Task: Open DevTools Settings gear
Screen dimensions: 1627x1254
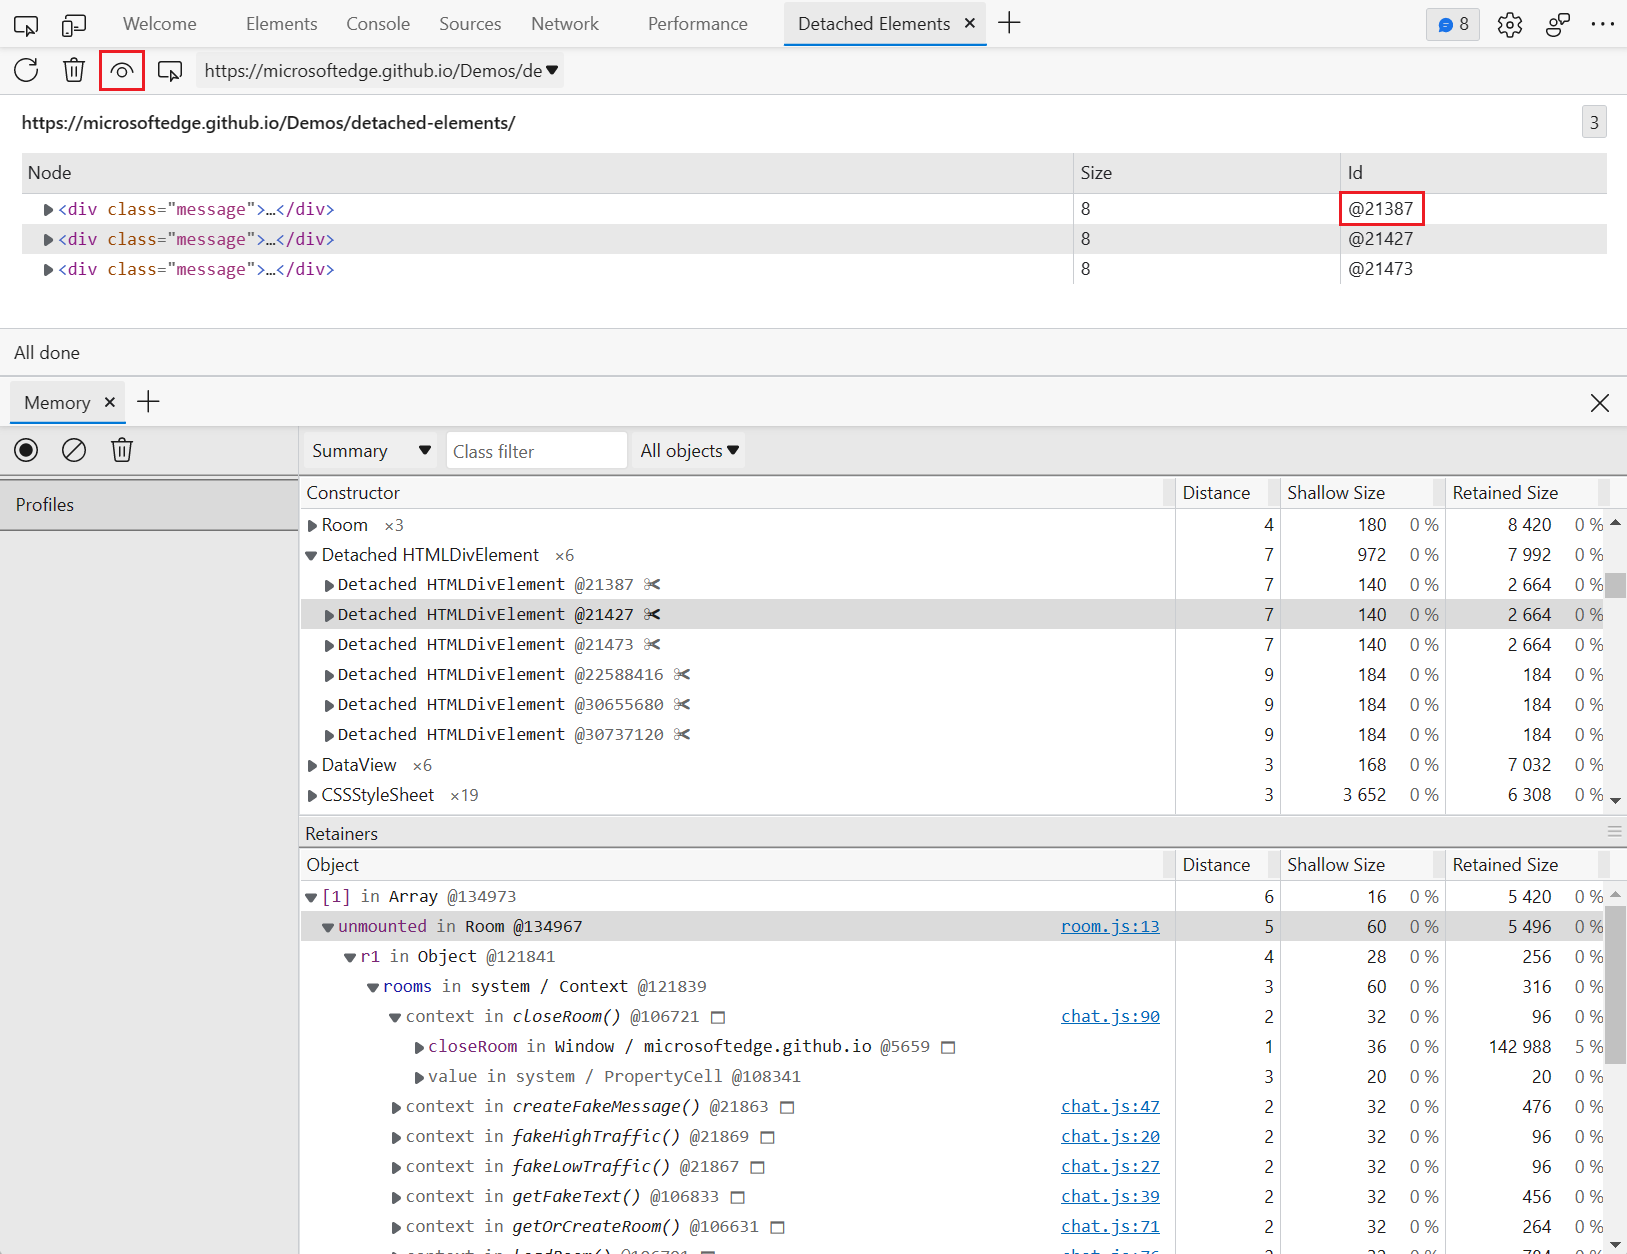Action: [1510, 24]
